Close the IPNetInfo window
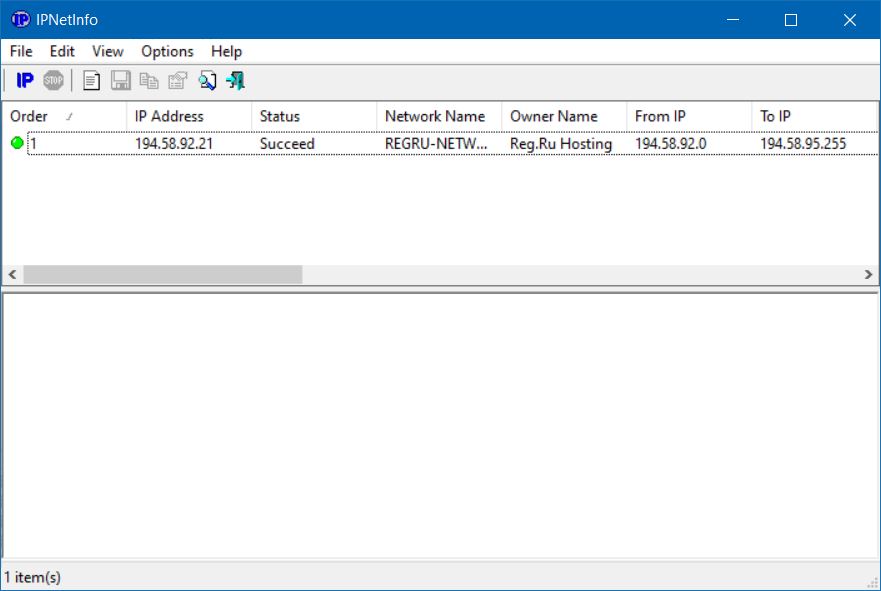Image resolution: width=881 pixels, height=591 pixels. tap(850, 20)
